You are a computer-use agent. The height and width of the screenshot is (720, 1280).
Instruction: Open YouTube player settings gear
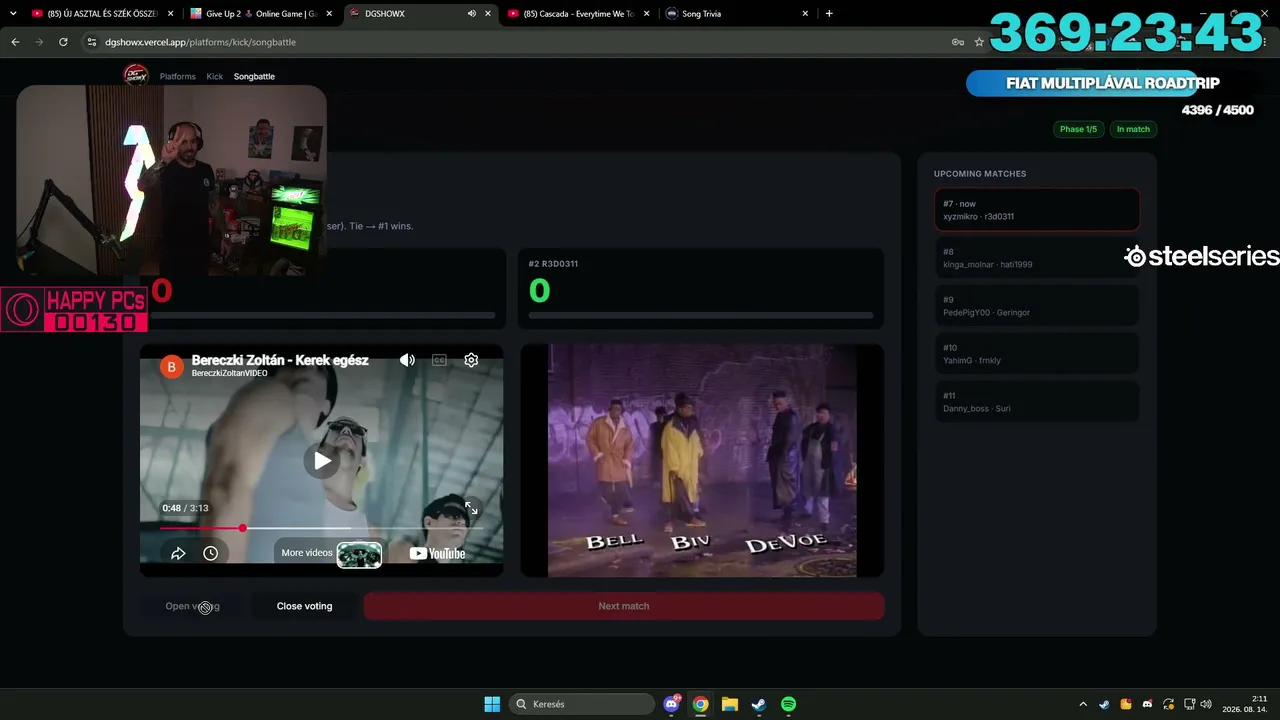471,360
